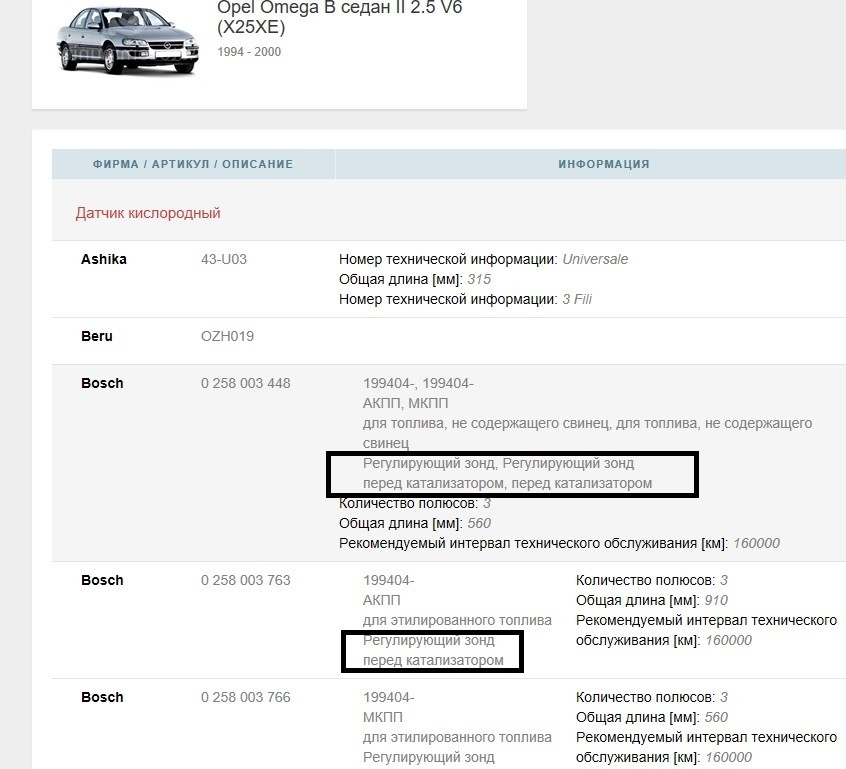This screenshot has width=846, height=769.
Task: Select Ashika total length value 315
Action: click(x=479, y=279)
